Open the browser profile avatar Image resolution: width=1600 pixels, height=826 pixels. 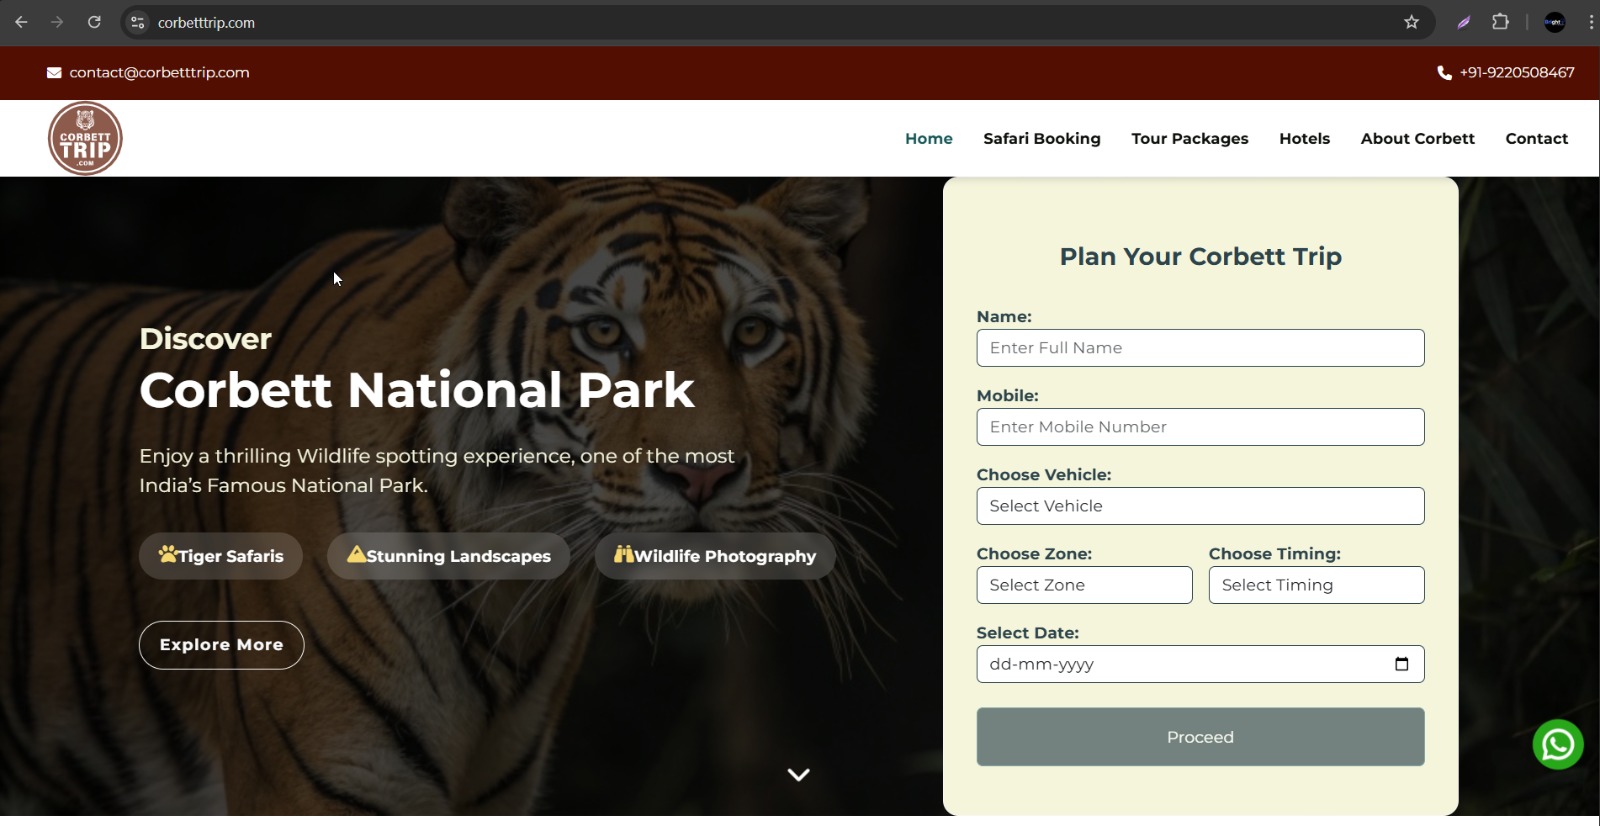(1554, 22)
